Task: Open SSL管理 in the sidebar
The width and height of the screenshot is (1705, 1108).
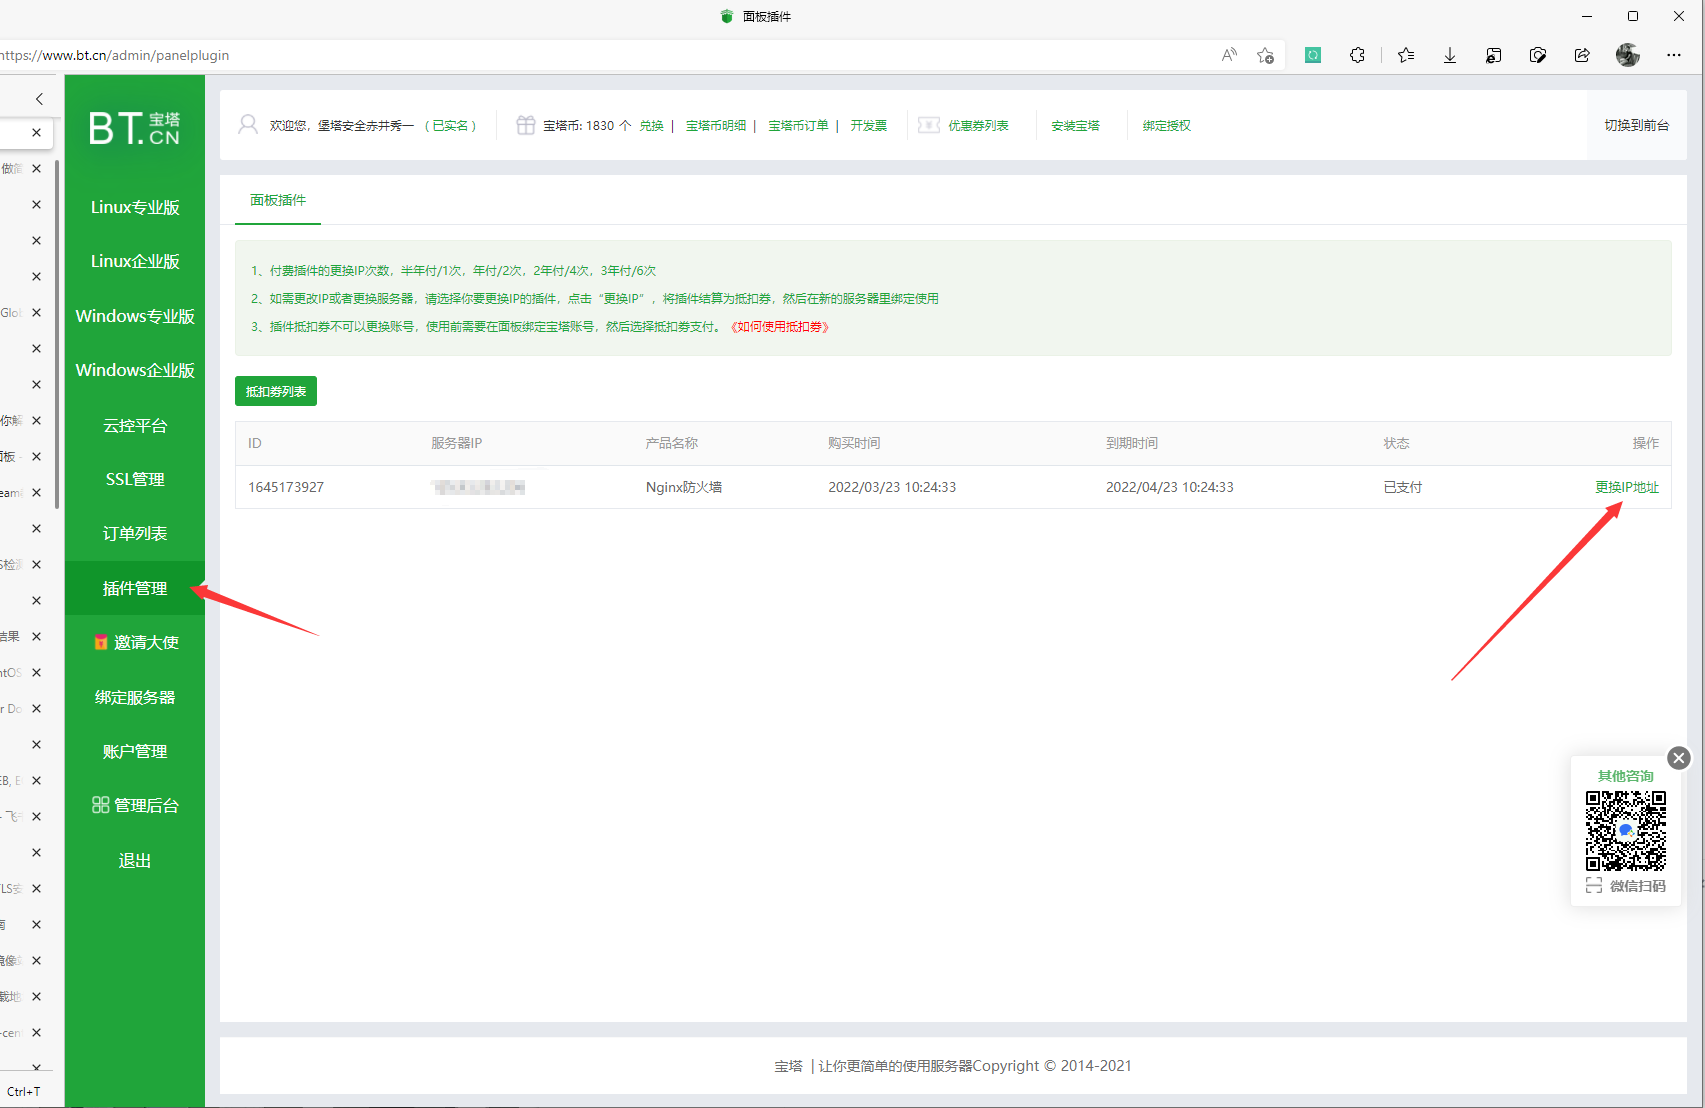Action: coord(135,479)
